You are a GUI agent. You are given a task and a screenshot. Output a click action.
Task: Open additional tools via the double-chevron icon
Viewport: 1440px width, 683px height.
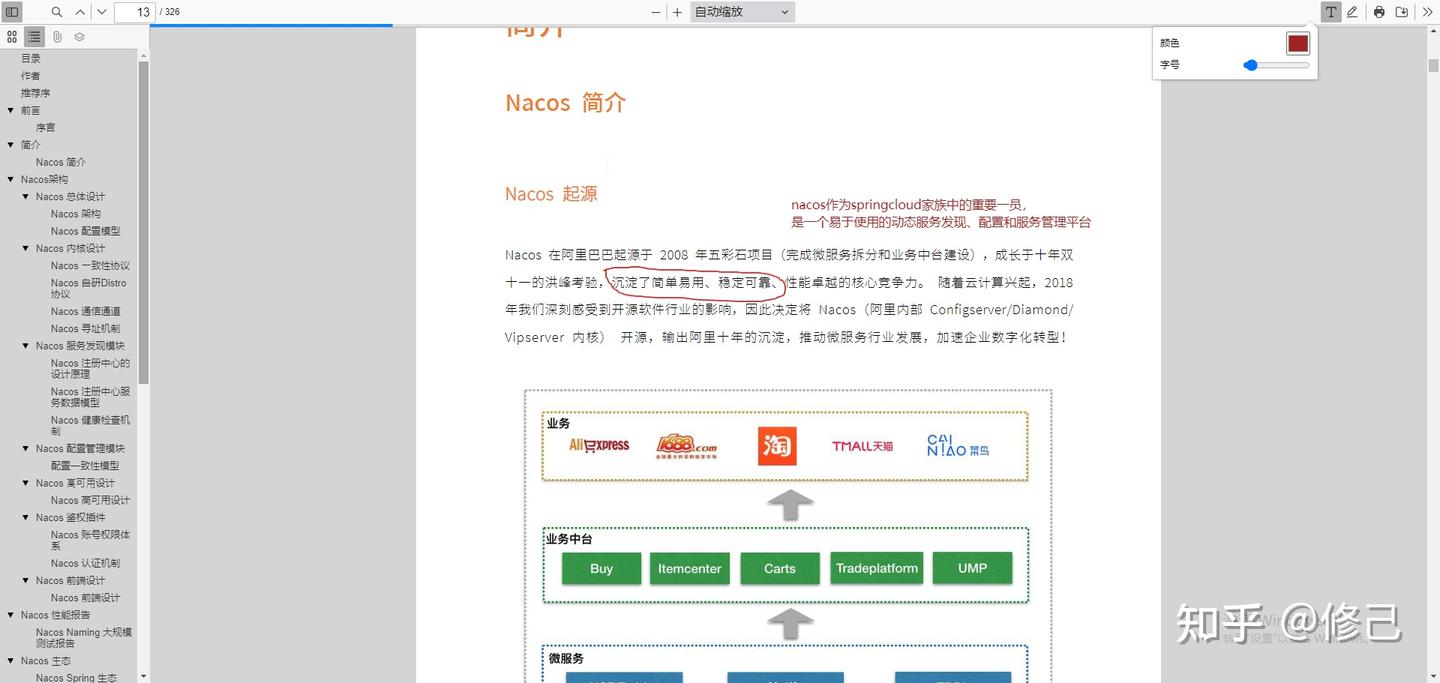pyautogui.click(x=1427, y=11)
